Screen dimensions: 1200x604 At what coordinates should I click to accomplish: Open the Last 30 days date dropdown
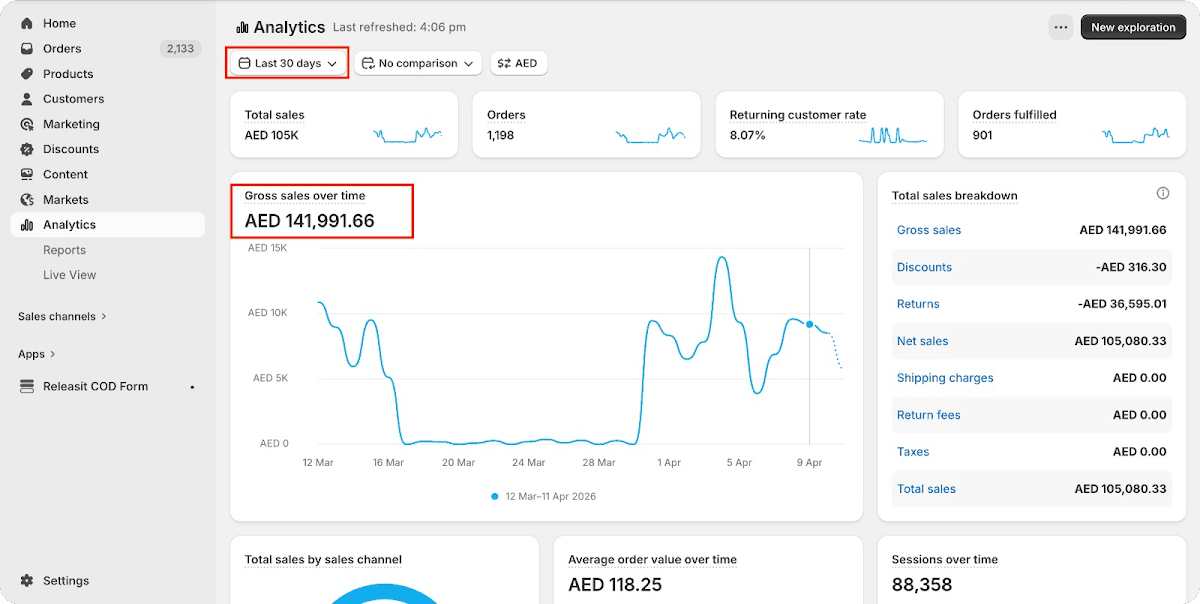288,63
